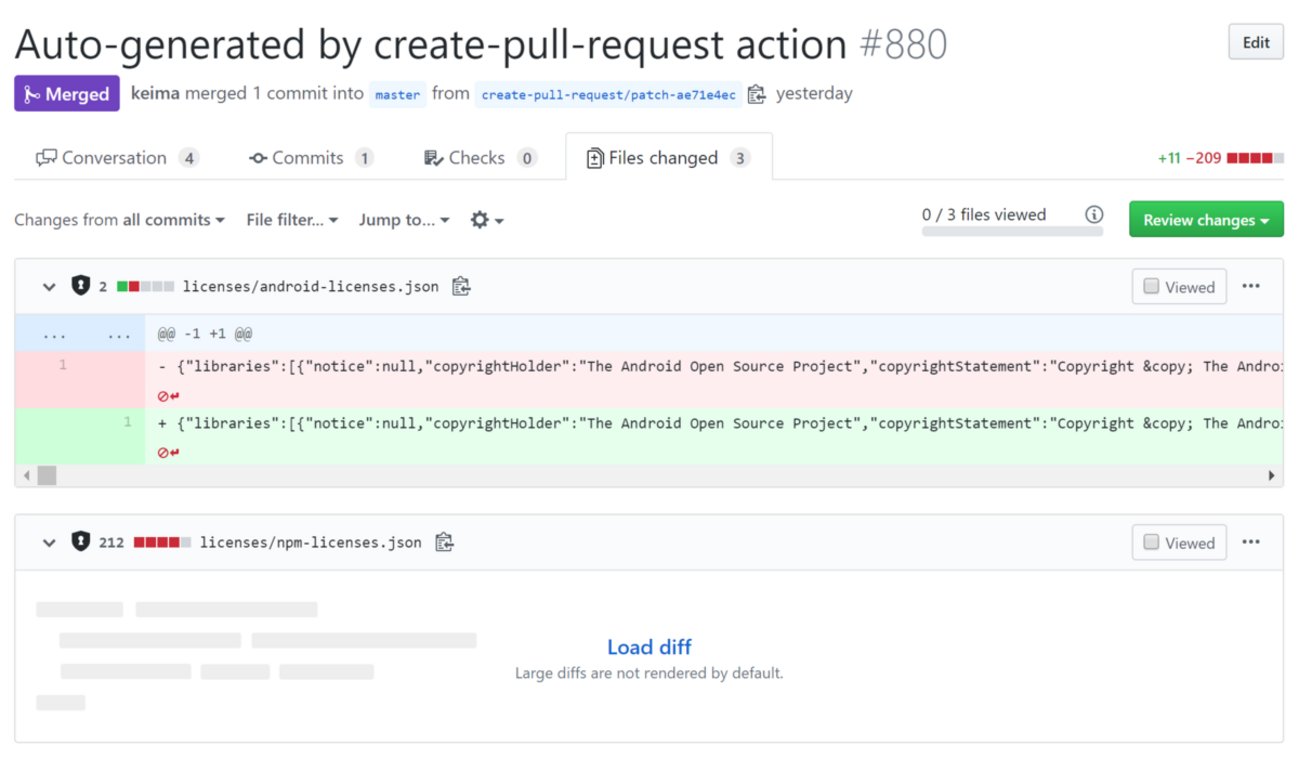Screen dimensions: 1299x758
Task: Click the shield icon beside npm-licenses.json
Action: point(81,542)
